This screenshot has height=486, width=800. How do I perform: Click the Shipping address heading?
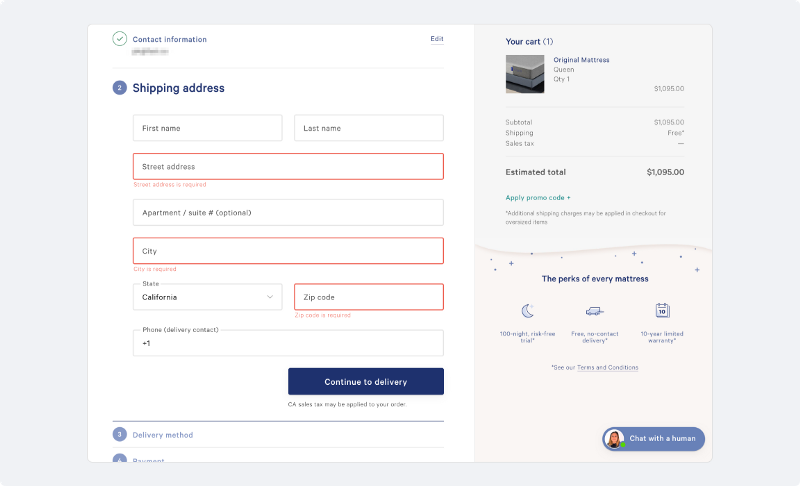click(x=179, y=88)
